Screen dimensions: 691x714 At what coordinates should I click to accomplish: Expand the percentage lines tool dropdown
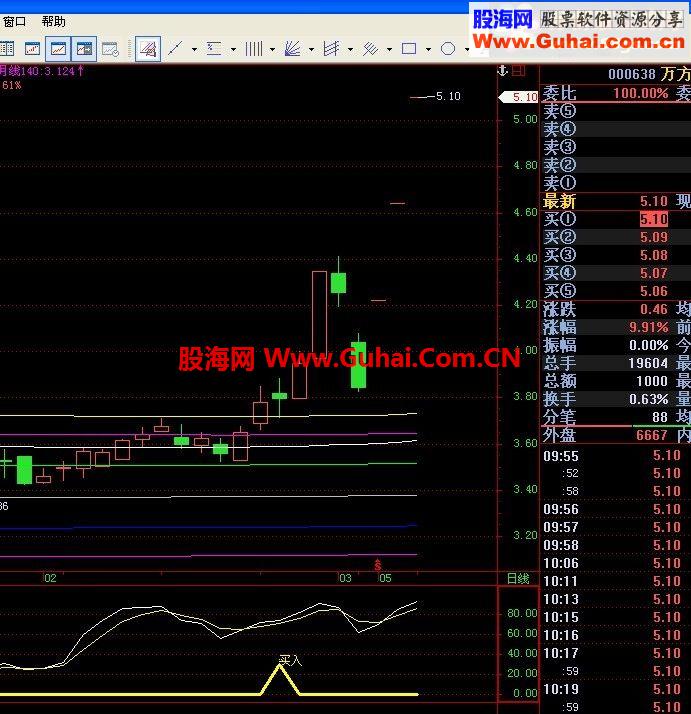(234, 49)
